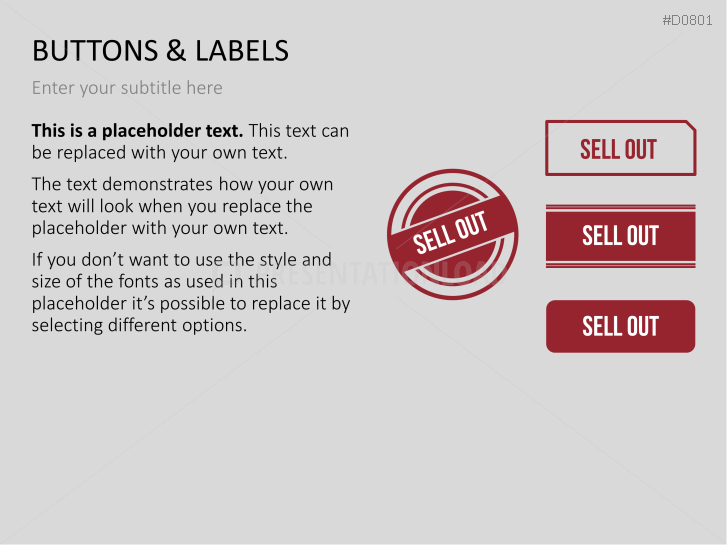Select the "BUTTONS & LABELS" slide title
Image resolution: width=727 pixels, height=545 pixels.
coord(160,50)
